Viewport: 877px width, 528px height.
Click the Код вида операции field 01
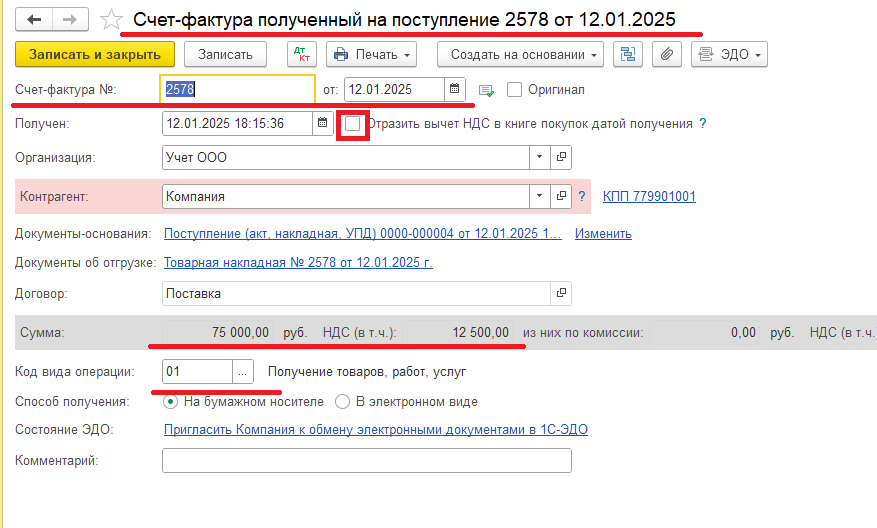coord(197,372)
